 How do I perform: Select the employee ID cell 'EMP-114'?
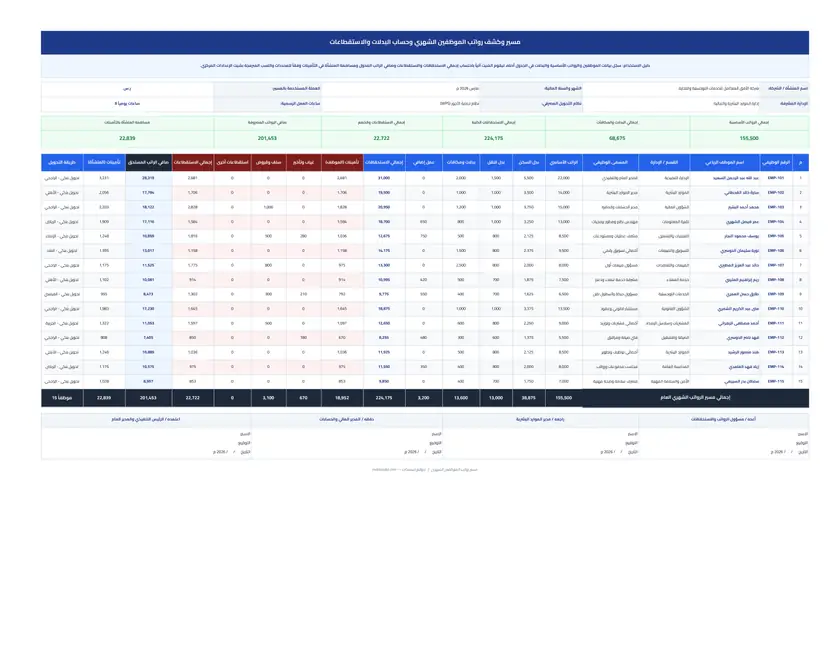click(776, 367)
